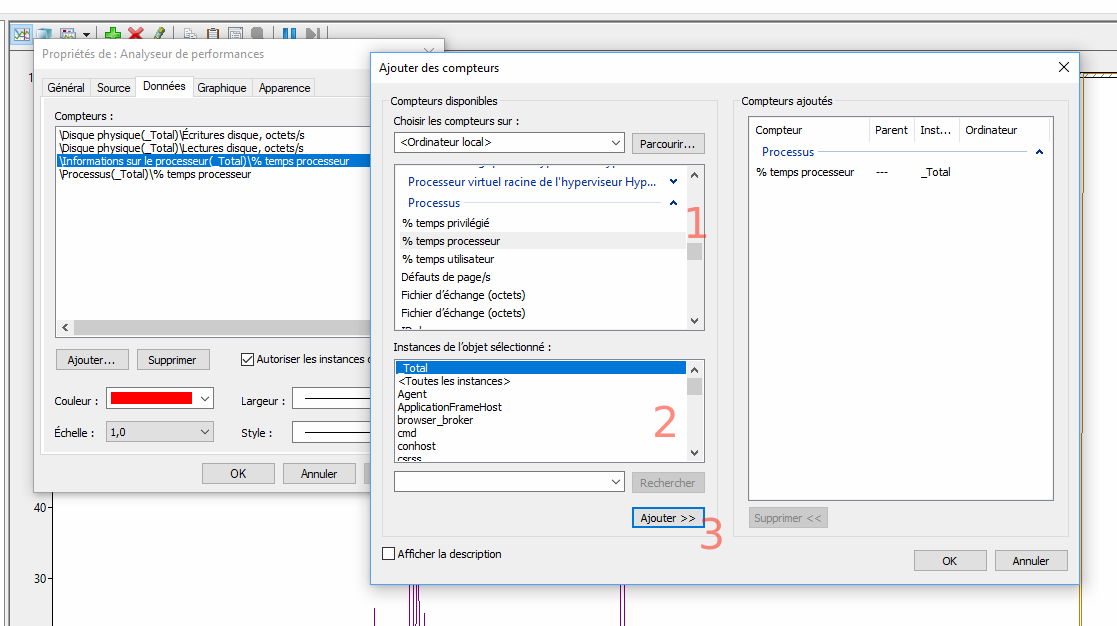Viewport: 1117px width, 626px height.
Task: Click the view current activity graph icon
Action: tap(21, 34)
